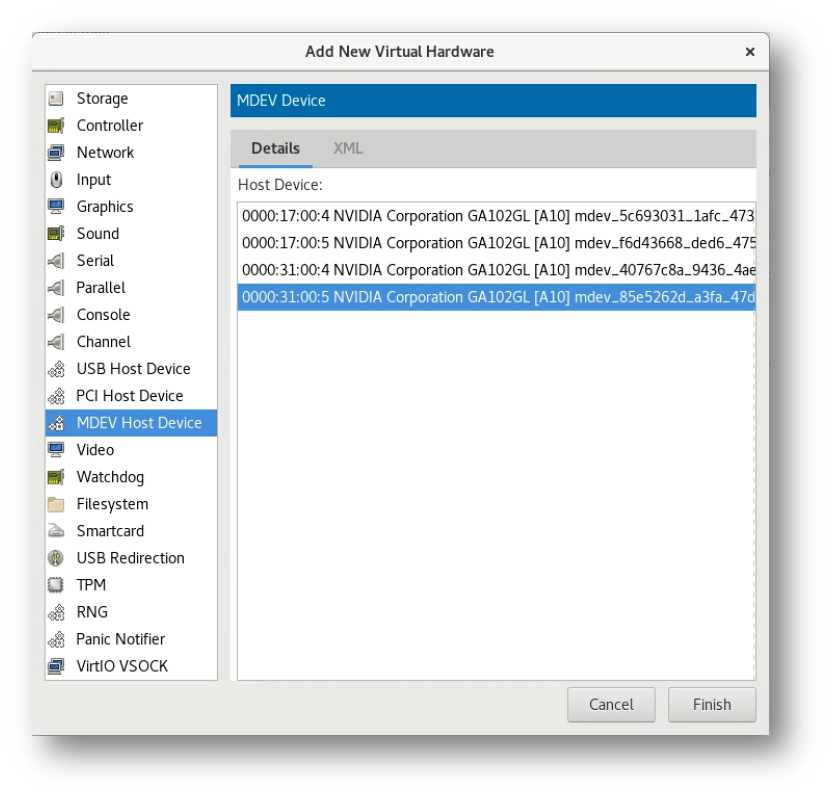Screen dimensions: 832x798
Task: Select Video in the hardware list
Action: (131, 450)
